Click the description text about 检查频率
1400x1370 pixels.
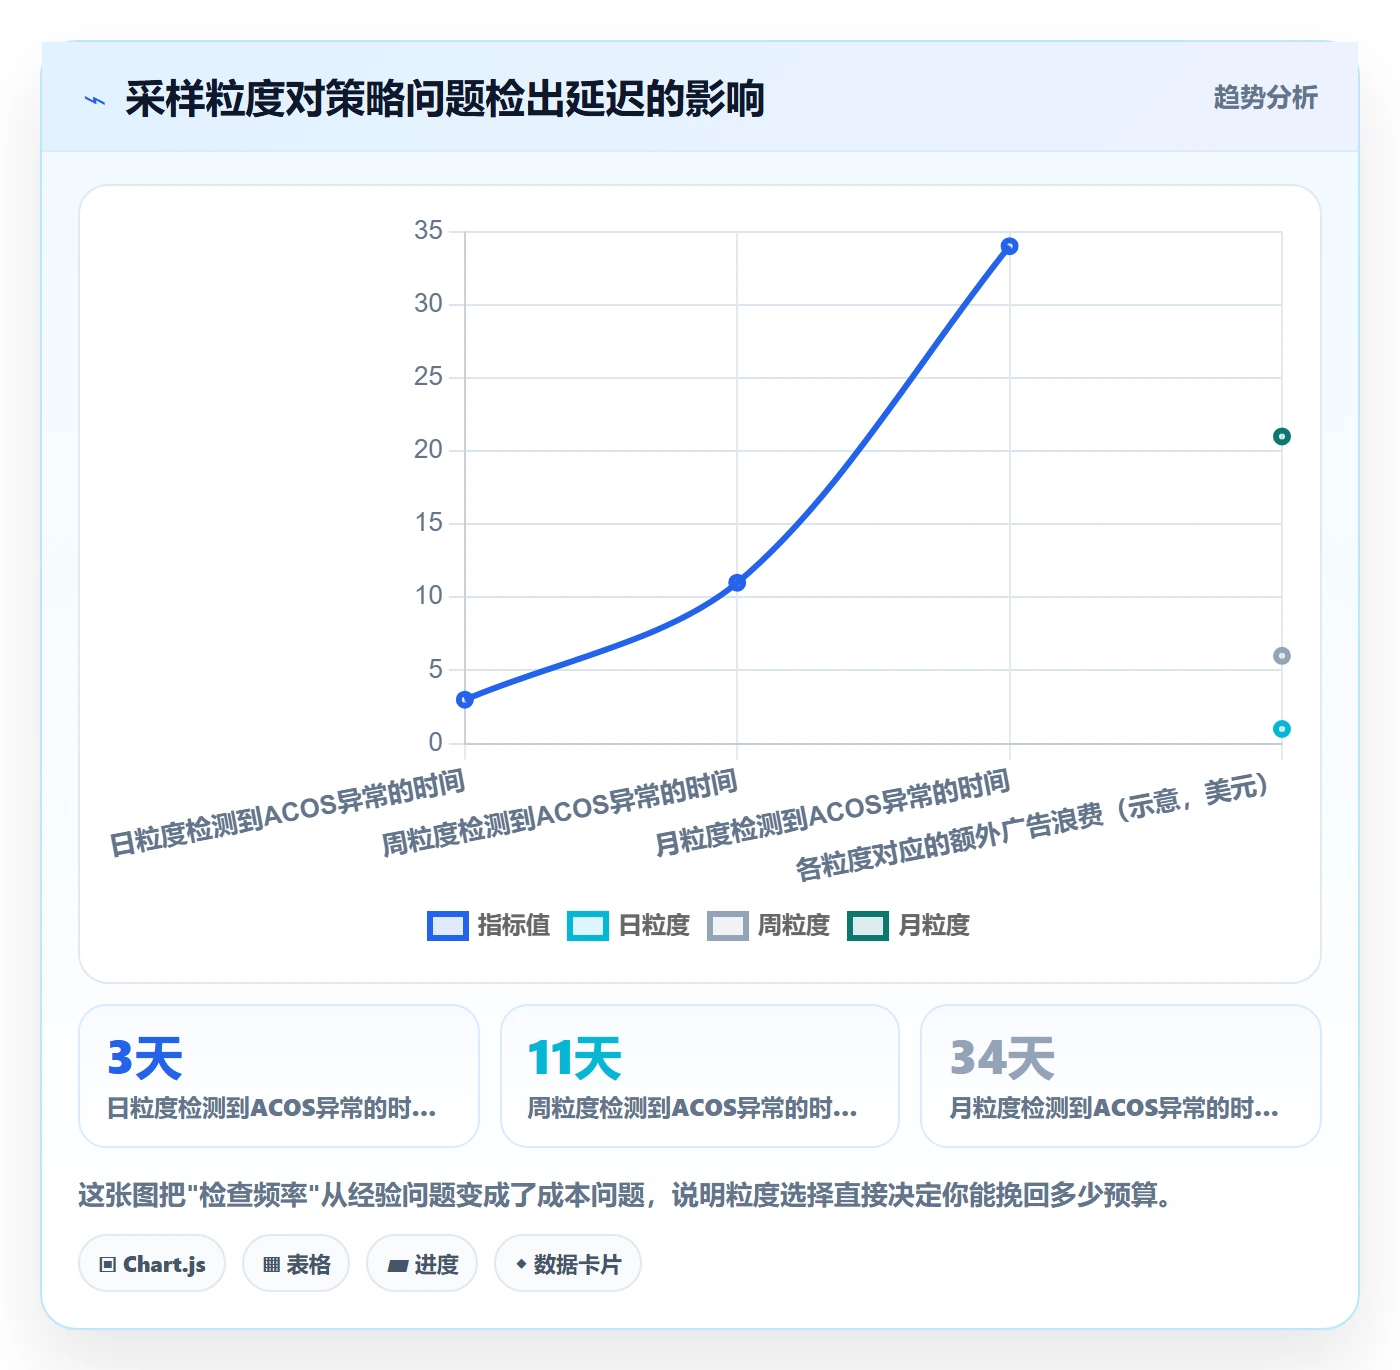(x=628, y=1195)
